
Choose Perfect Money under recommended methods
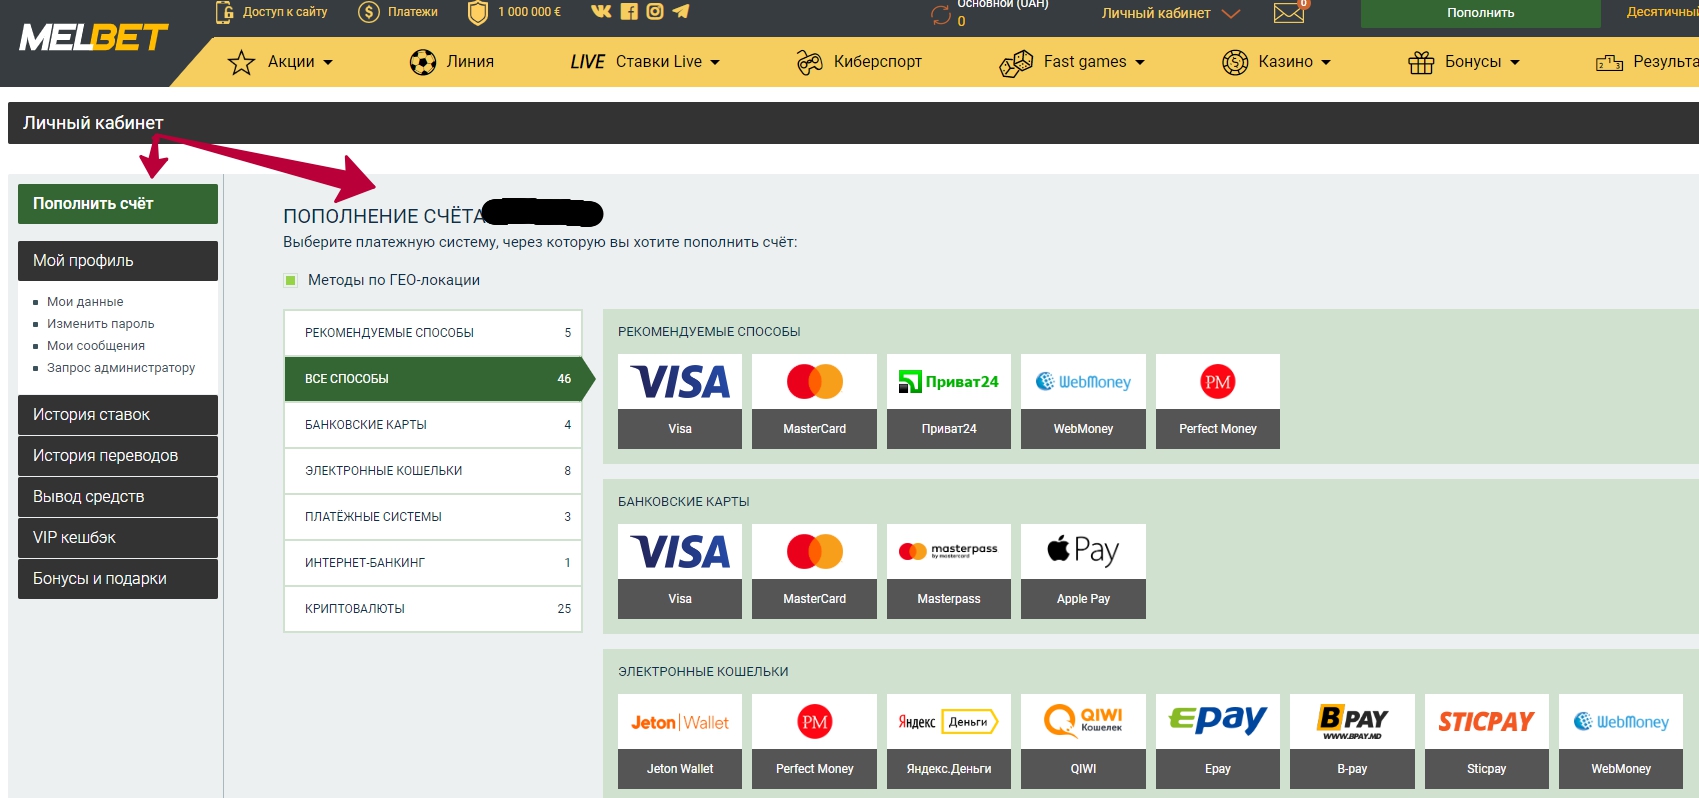coord(1218,401)
